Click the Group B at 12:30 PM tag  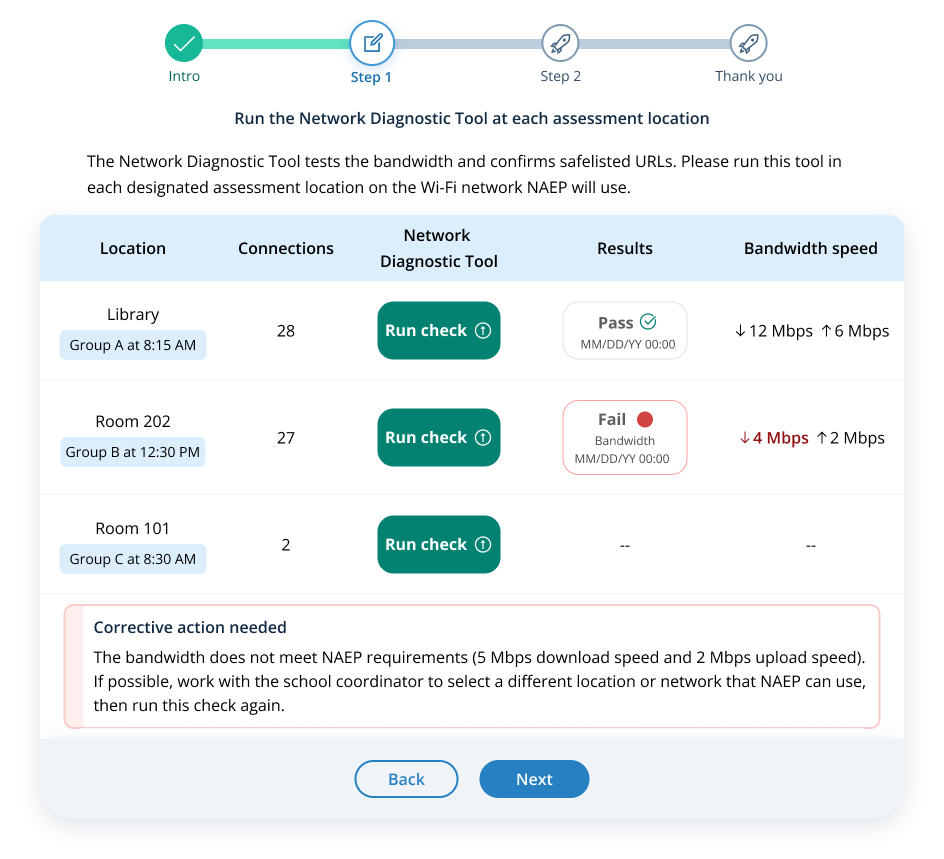click(133, 452)
